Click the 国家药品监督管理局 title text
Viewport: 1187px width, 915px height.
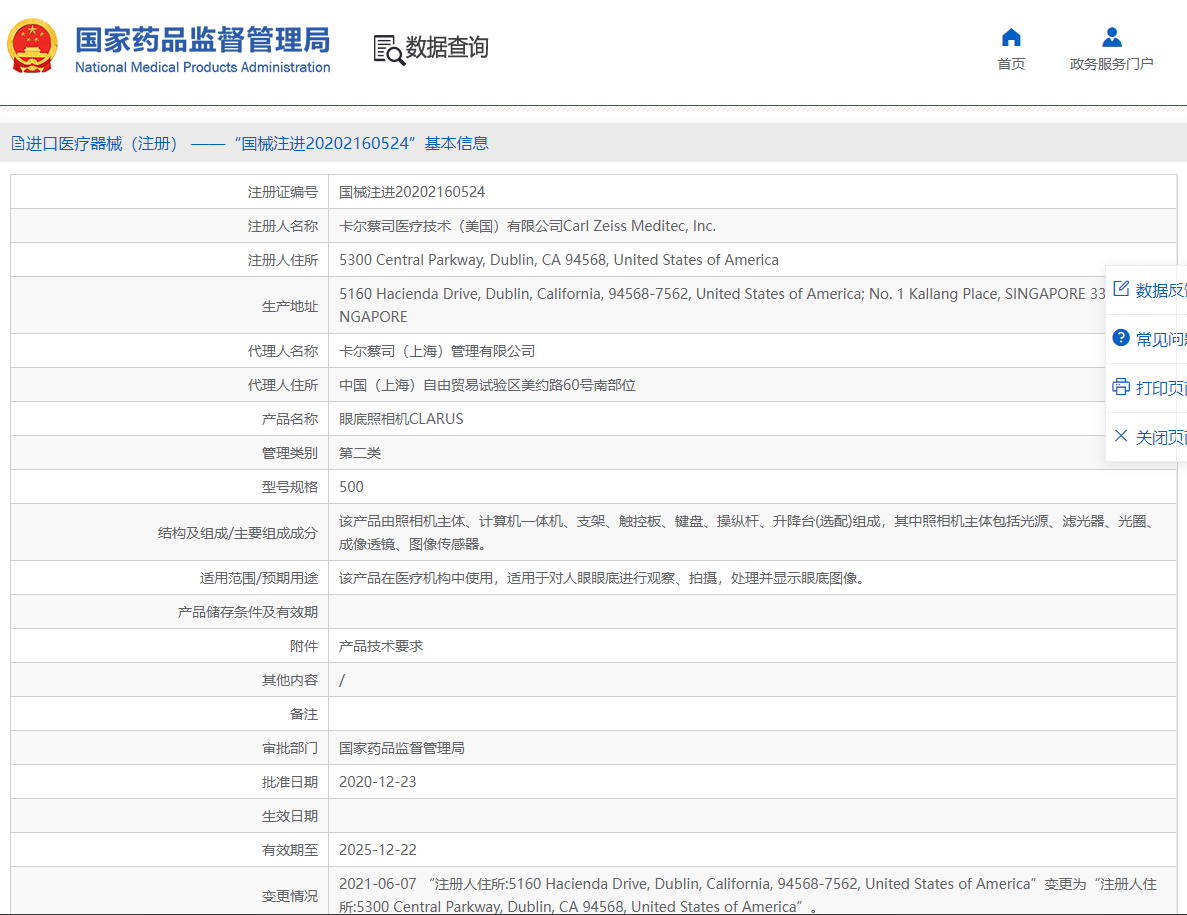[x=203, y=40]
